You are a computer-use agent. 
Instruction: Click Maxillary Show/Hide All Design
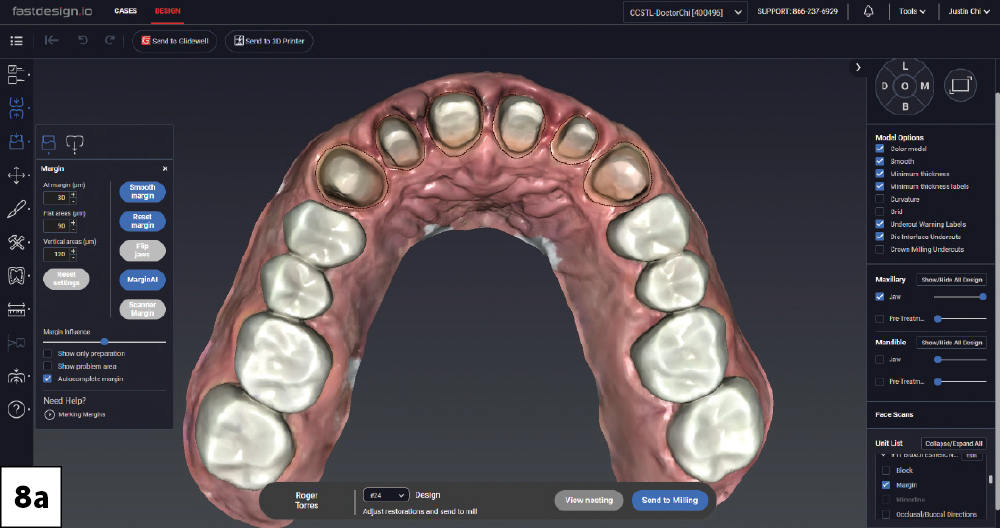pos(952,279)
